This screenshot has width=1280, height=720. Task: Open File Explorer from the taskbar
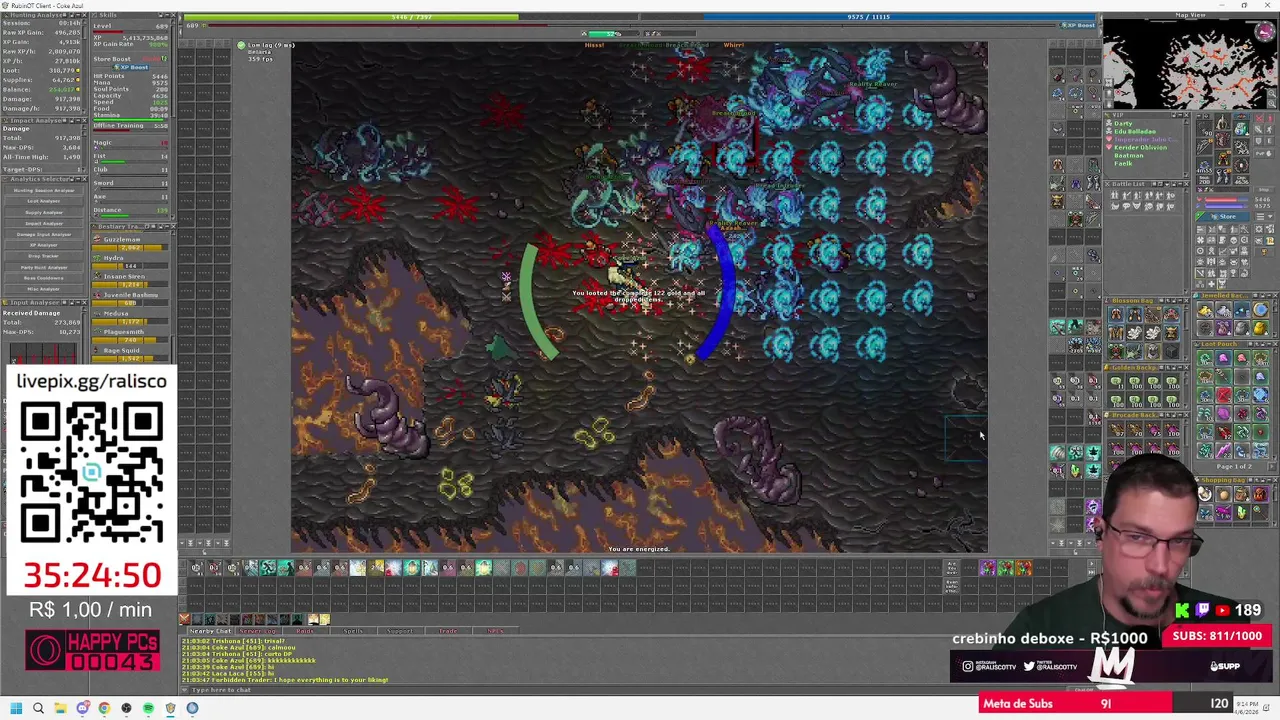pyautogui.click(x=60, y=708)
